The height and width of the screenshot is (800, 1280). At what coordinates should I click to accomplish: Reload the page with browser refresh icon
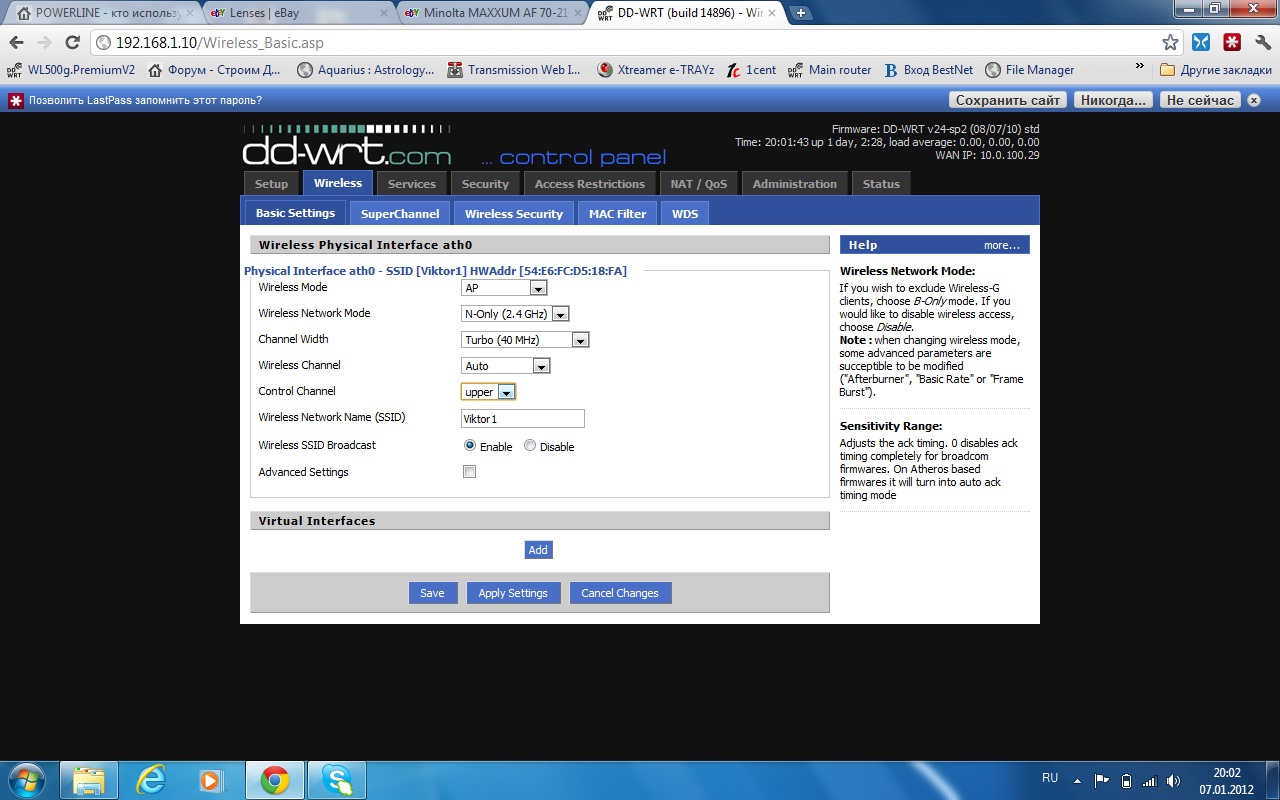[72, 43]
